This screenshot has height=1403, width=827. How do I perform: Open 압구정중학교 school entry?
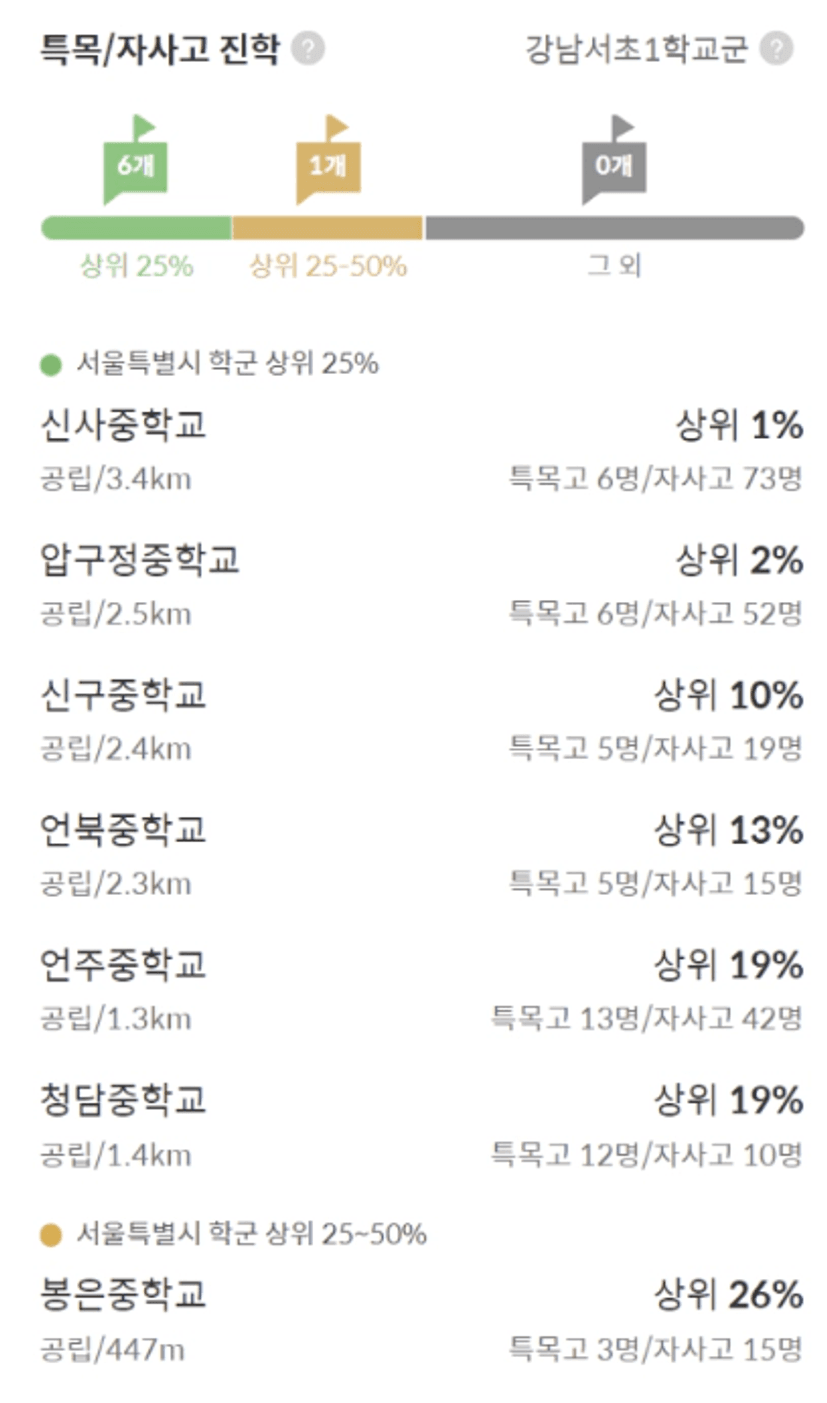(140, 560)
